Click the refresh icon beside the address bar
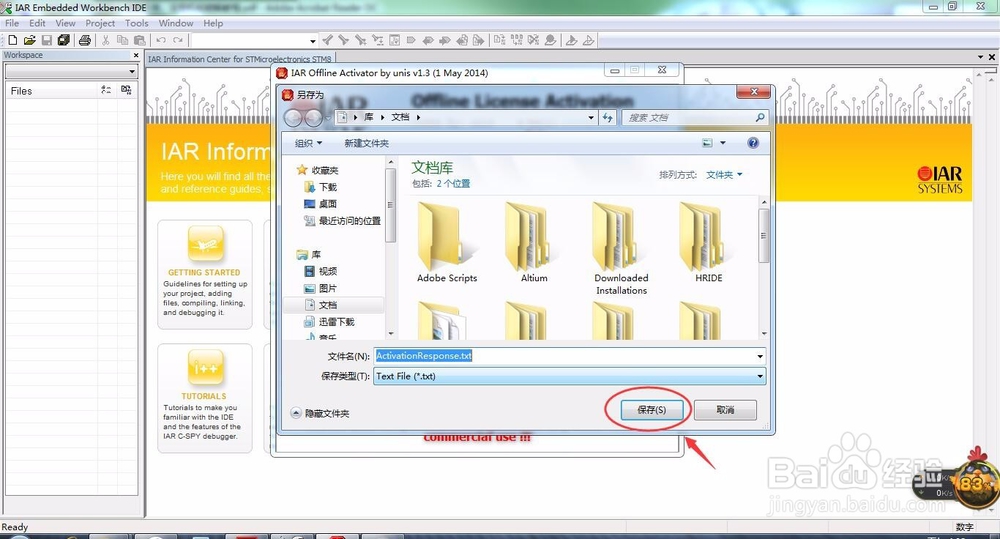 pyautogui.click(x=608, y=117)
